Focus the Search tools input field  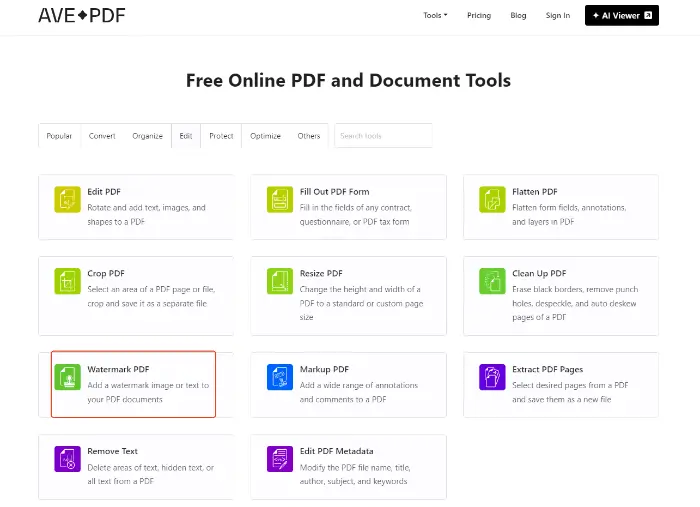tap(383, 136)
